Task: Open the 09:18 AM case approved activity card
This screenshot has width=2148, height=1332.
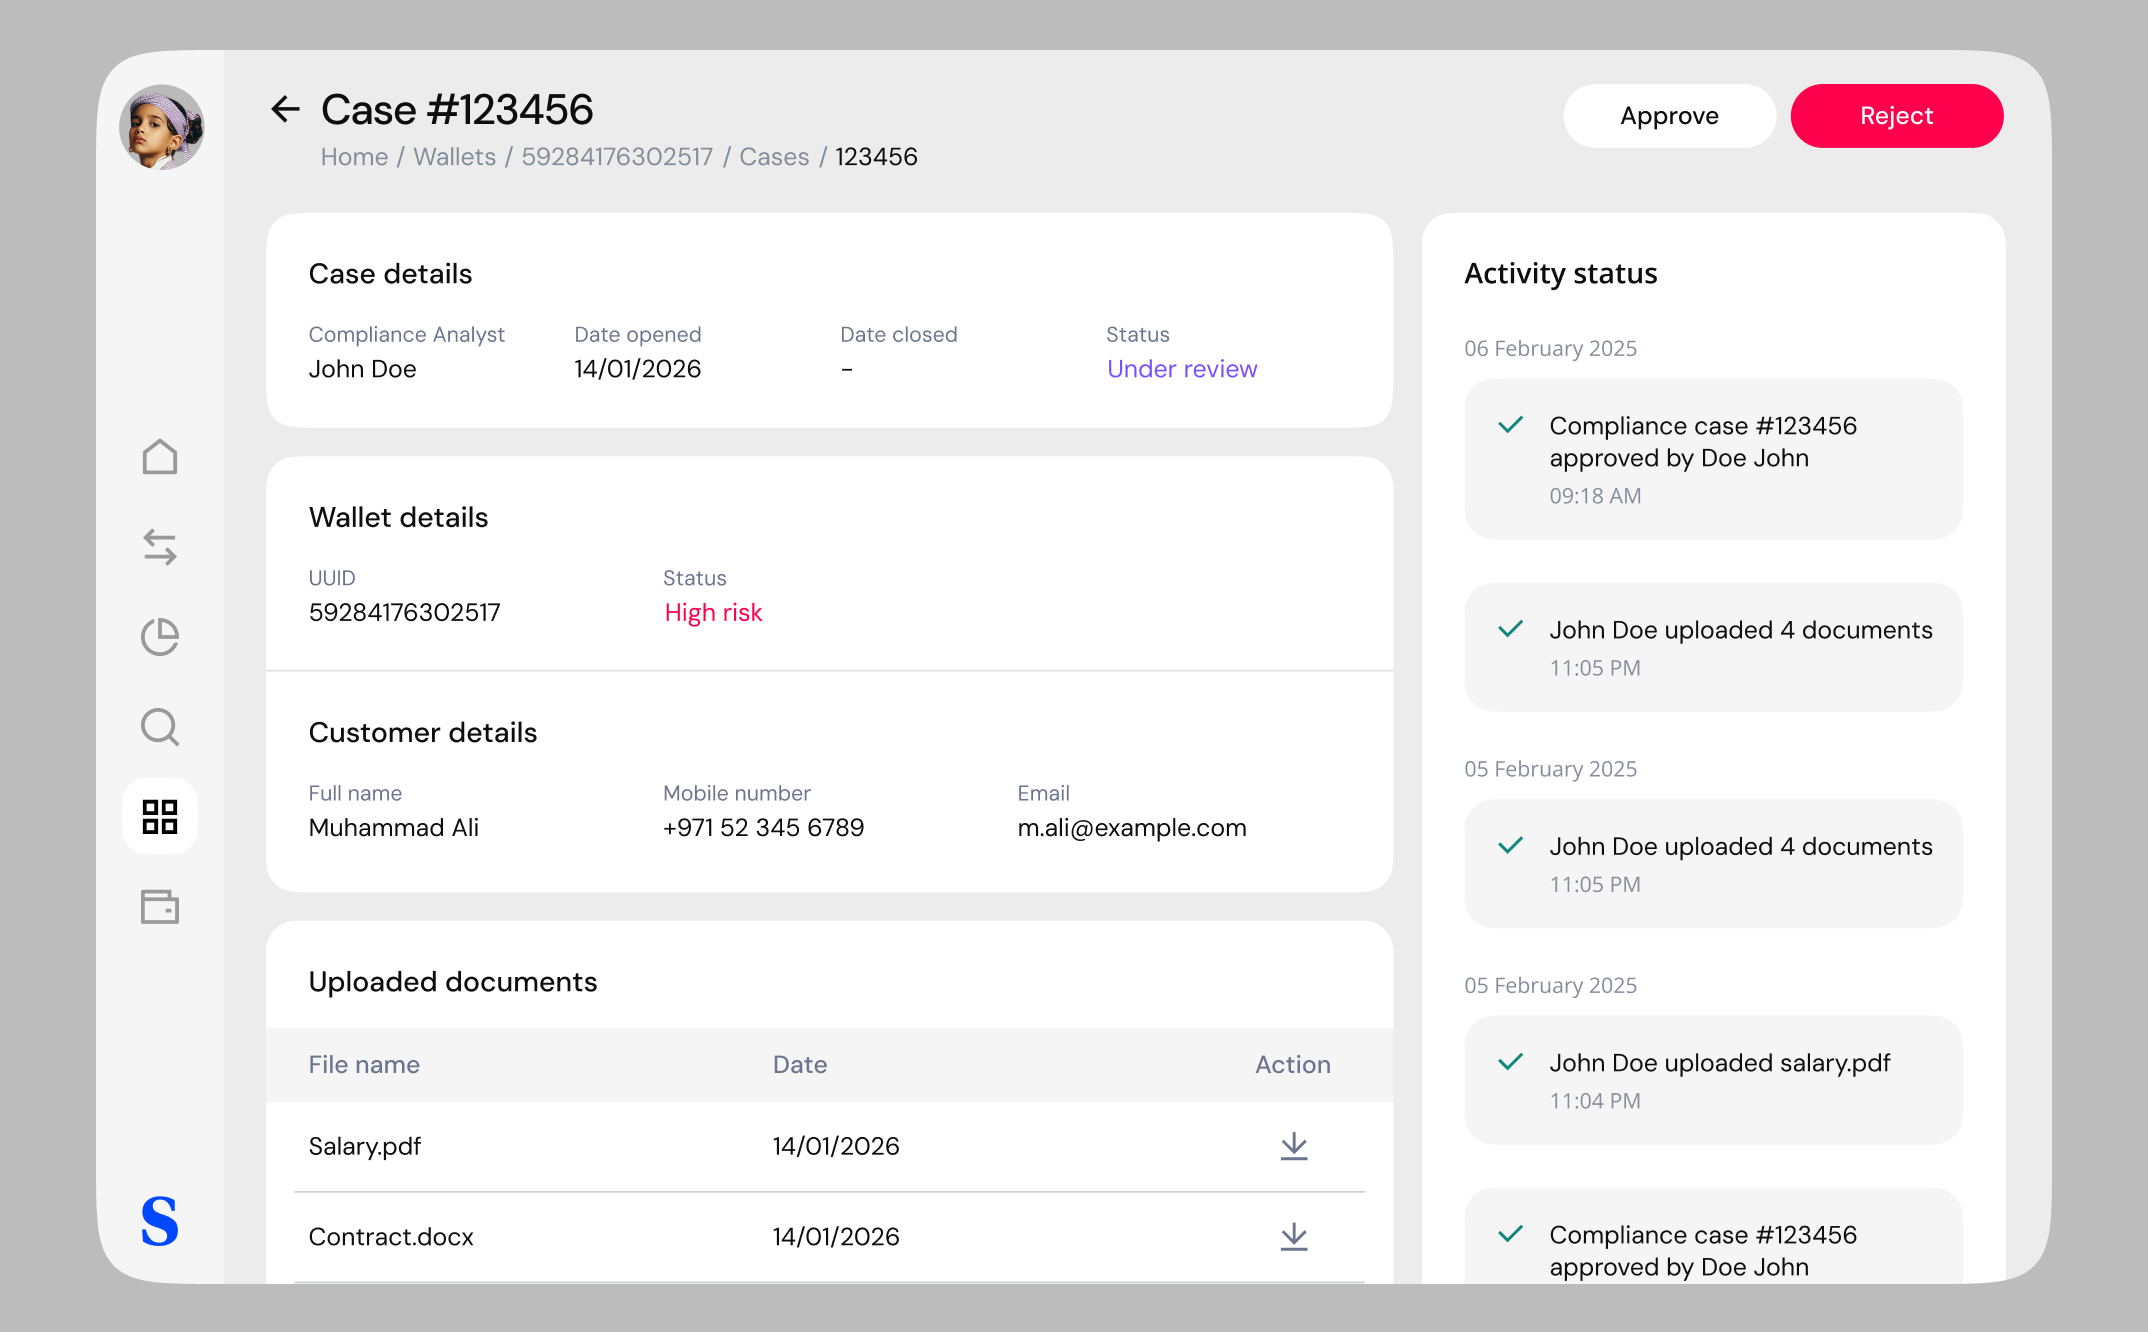Action: 1713,459
